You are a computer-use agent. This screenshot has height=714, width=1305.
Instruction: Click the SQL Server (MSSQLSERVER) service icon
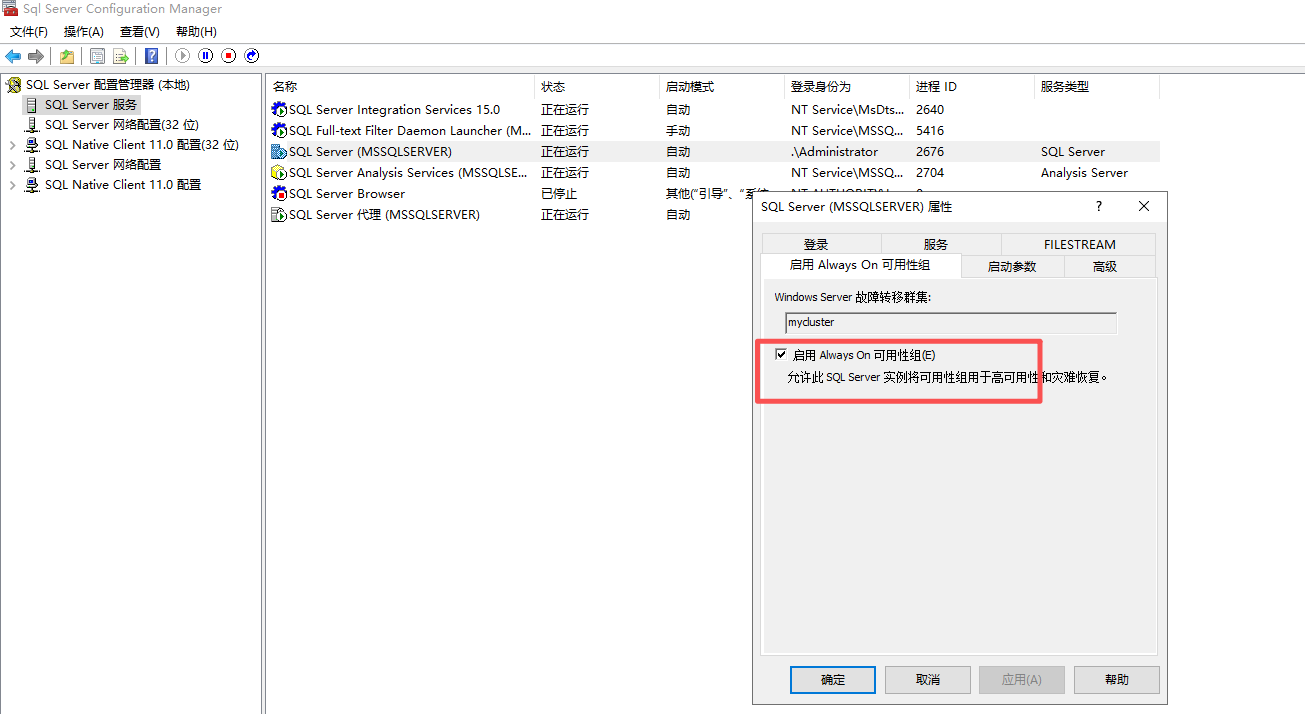pyautogui.click(x=279, y=152)
